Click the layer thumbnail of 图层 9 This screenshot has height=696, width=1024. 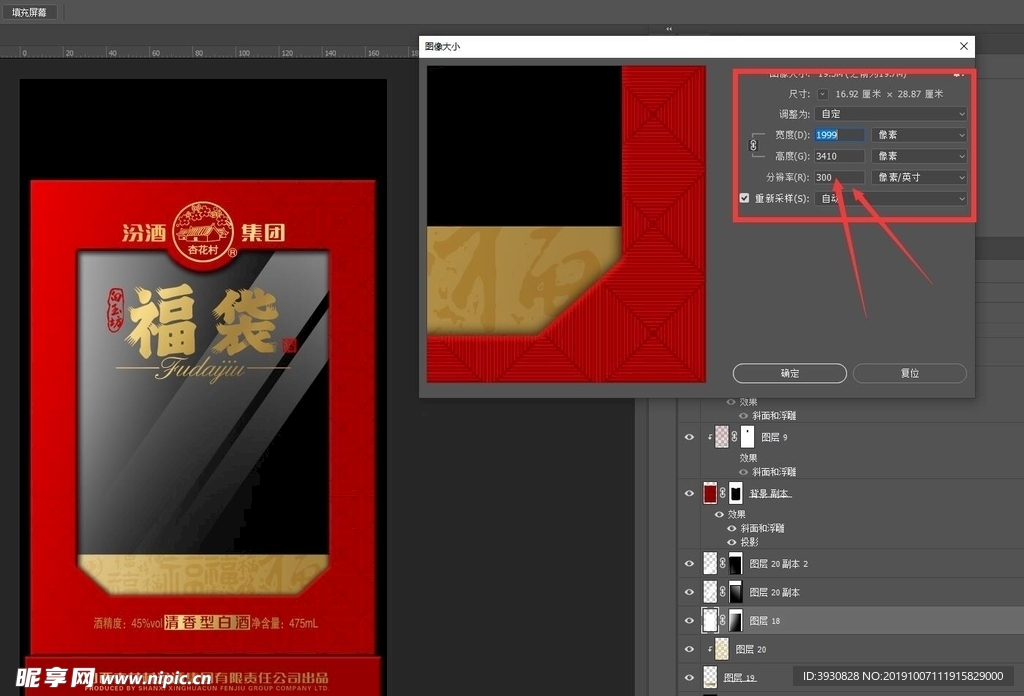(x=722, y=437)
